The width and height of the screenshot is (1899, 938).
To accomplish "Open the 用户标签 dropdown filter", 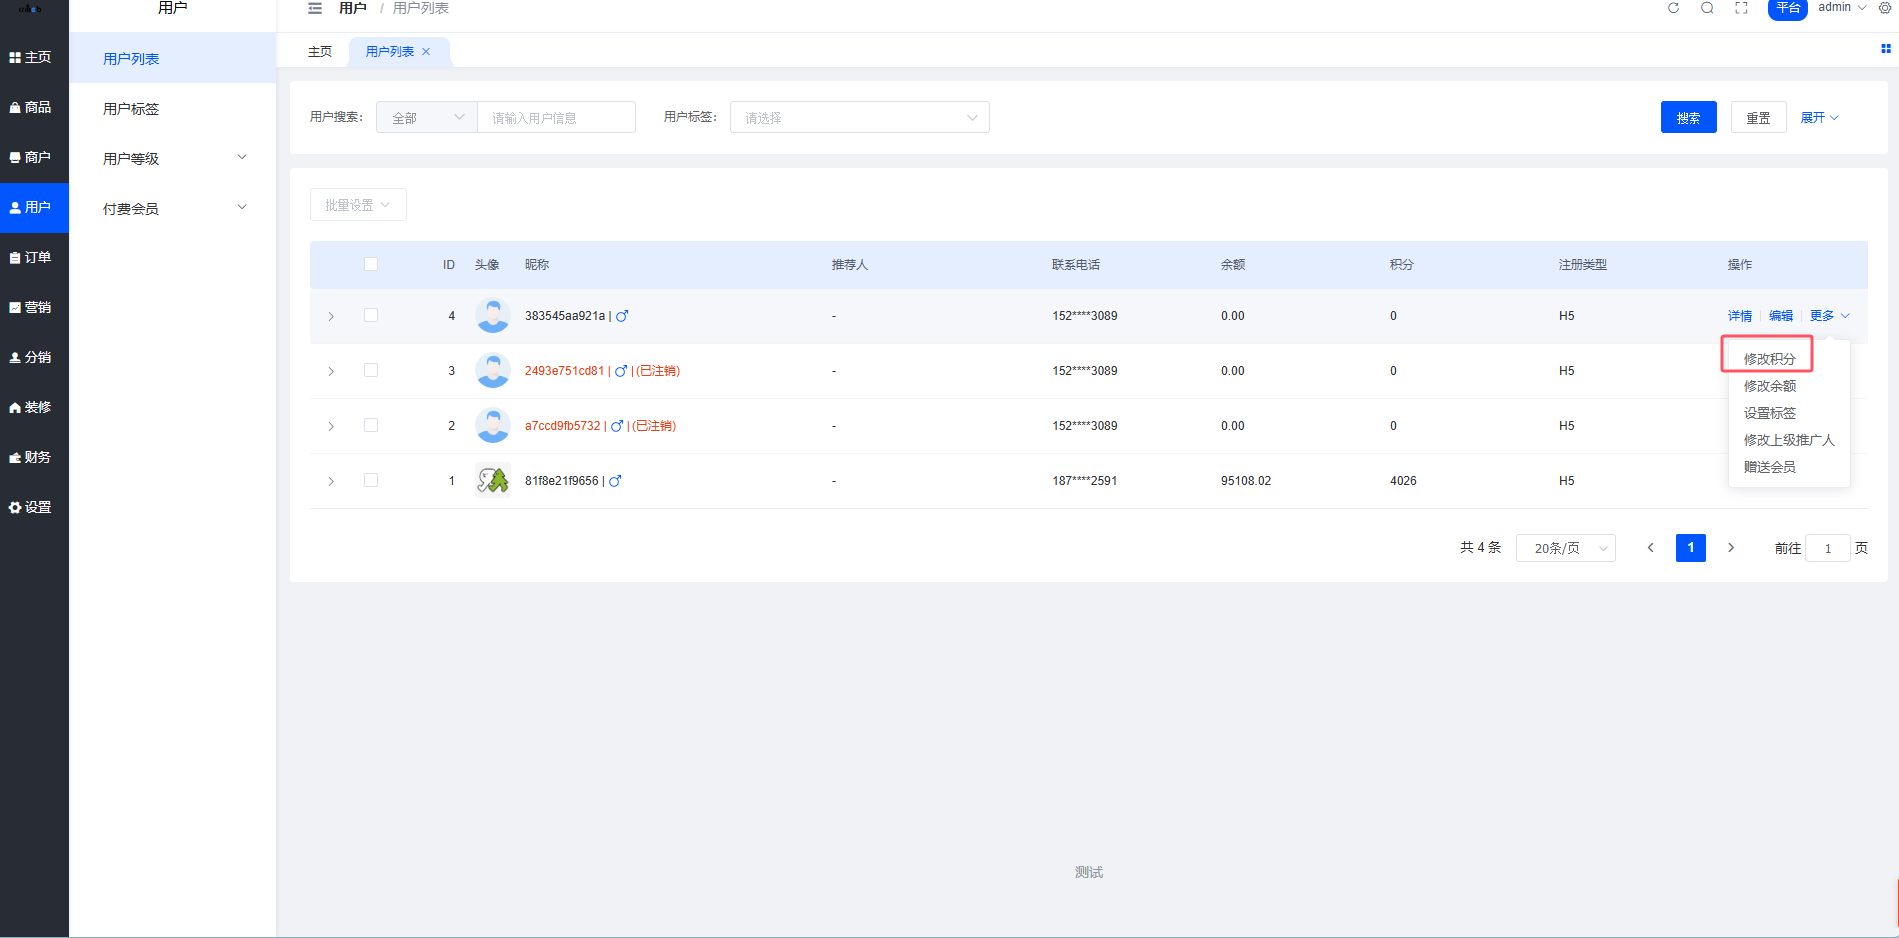I will [x=859, y=117].
